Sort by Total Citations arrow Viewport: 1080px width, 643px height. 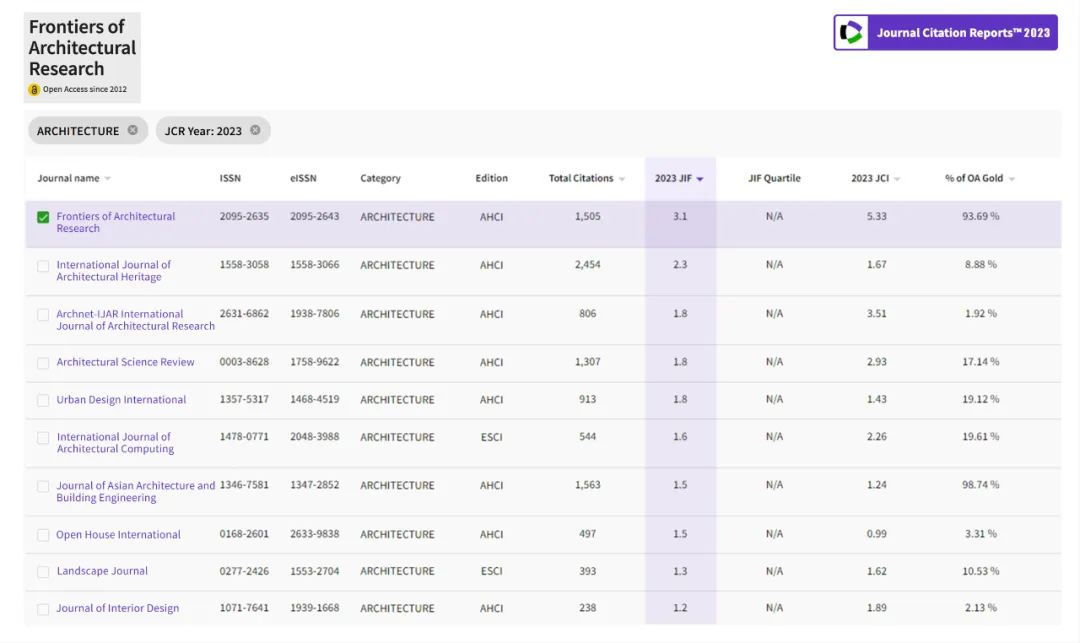click(622, 178)
